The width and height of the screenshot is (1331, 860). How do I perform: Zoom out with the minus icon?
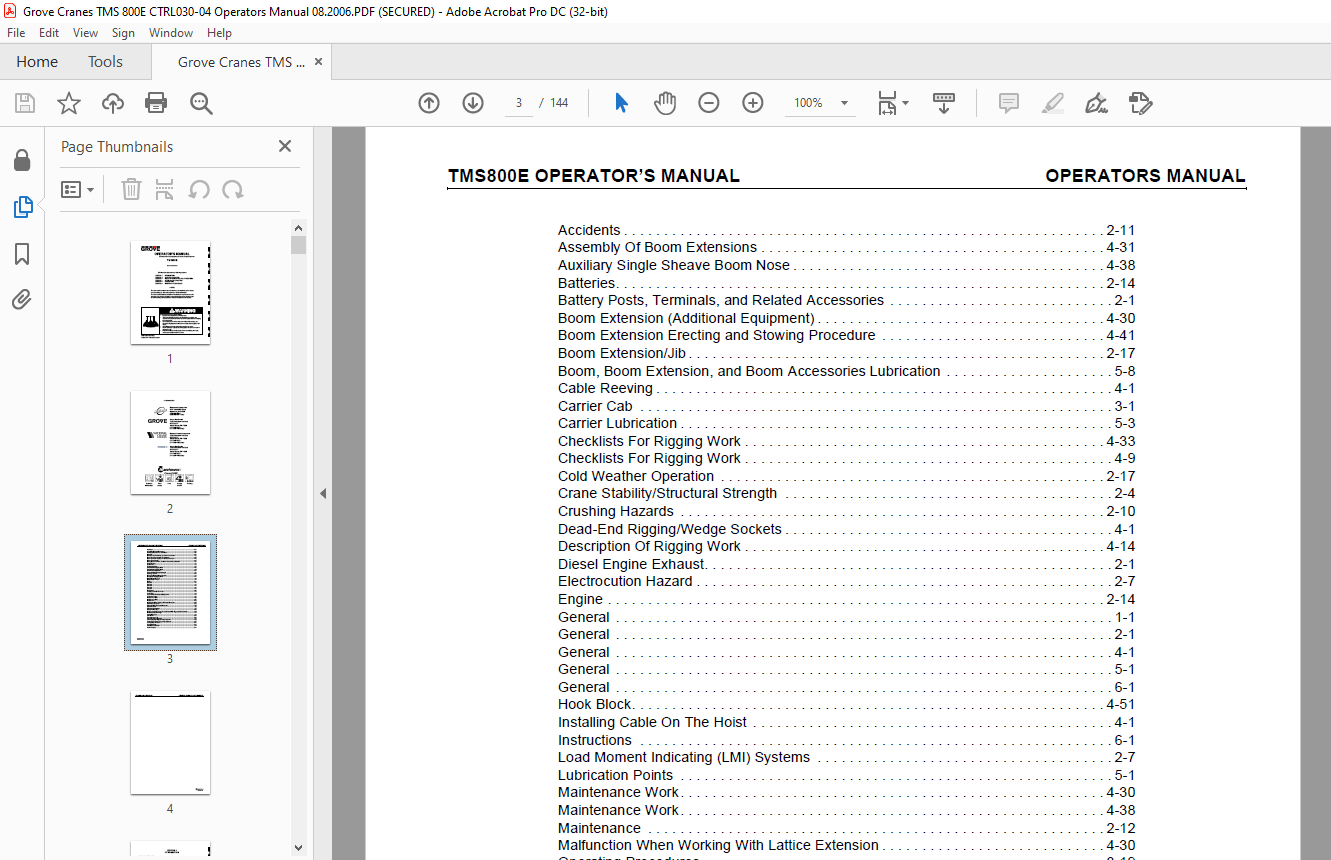coord(709,103)
